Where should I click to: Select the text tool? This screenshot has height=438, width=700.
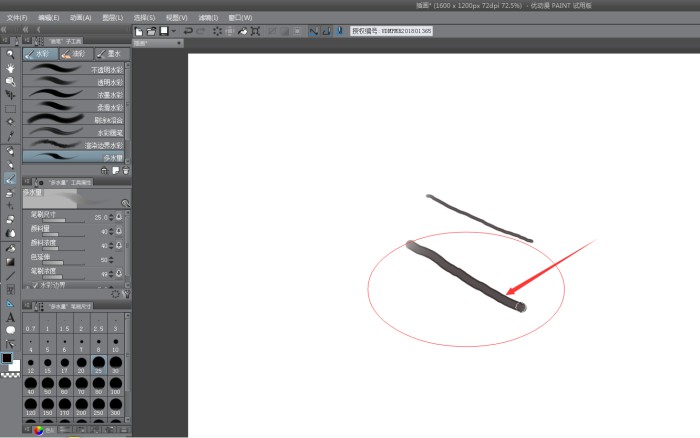[x=10, y=317]
